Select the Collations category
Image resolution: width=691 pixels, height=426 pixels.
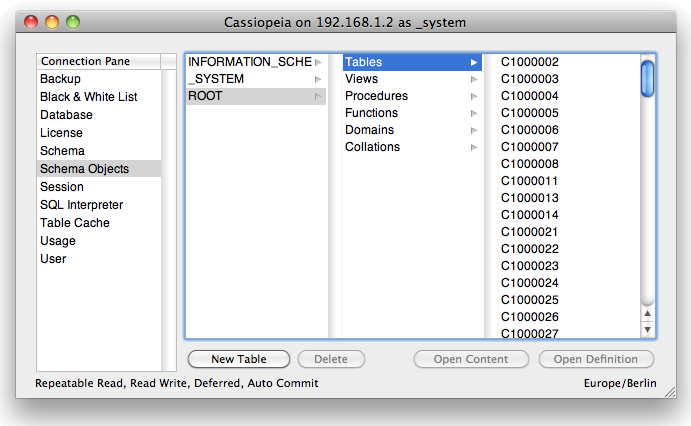372,147
